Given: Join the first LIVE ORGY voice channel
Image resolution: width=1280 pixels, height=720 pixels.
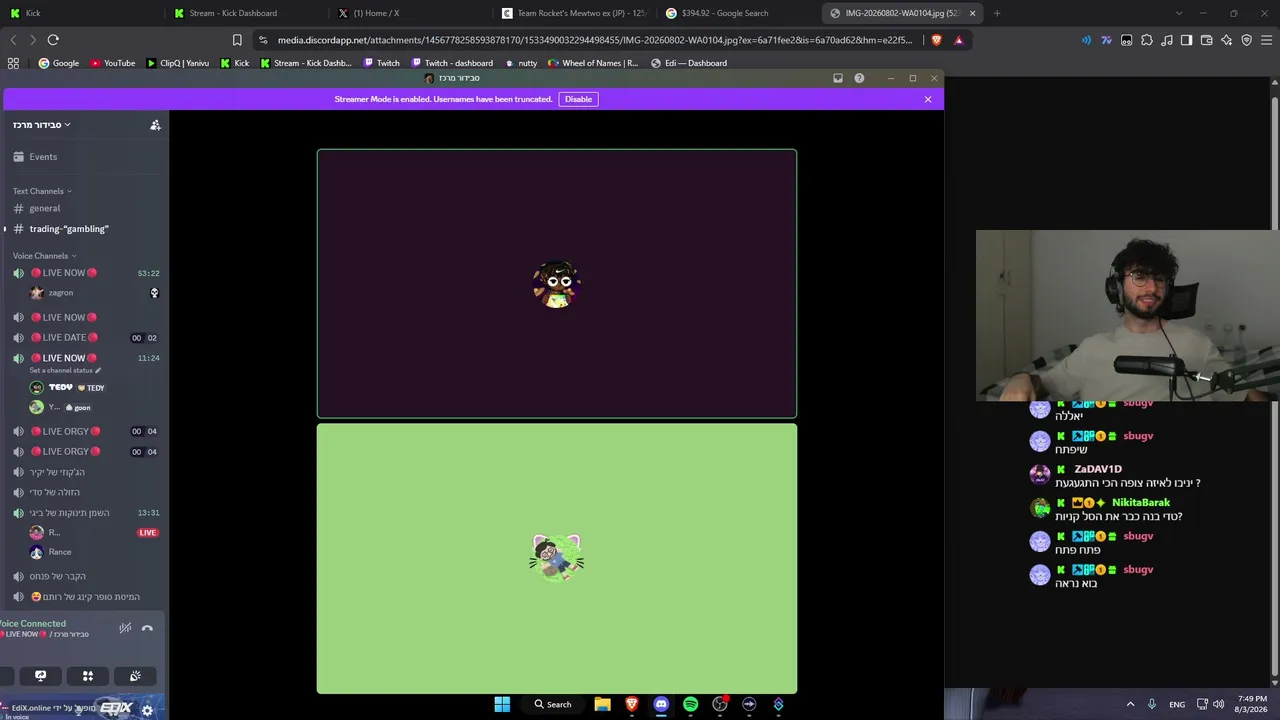Looking at the screenshot, I should (x=85, y=431).
